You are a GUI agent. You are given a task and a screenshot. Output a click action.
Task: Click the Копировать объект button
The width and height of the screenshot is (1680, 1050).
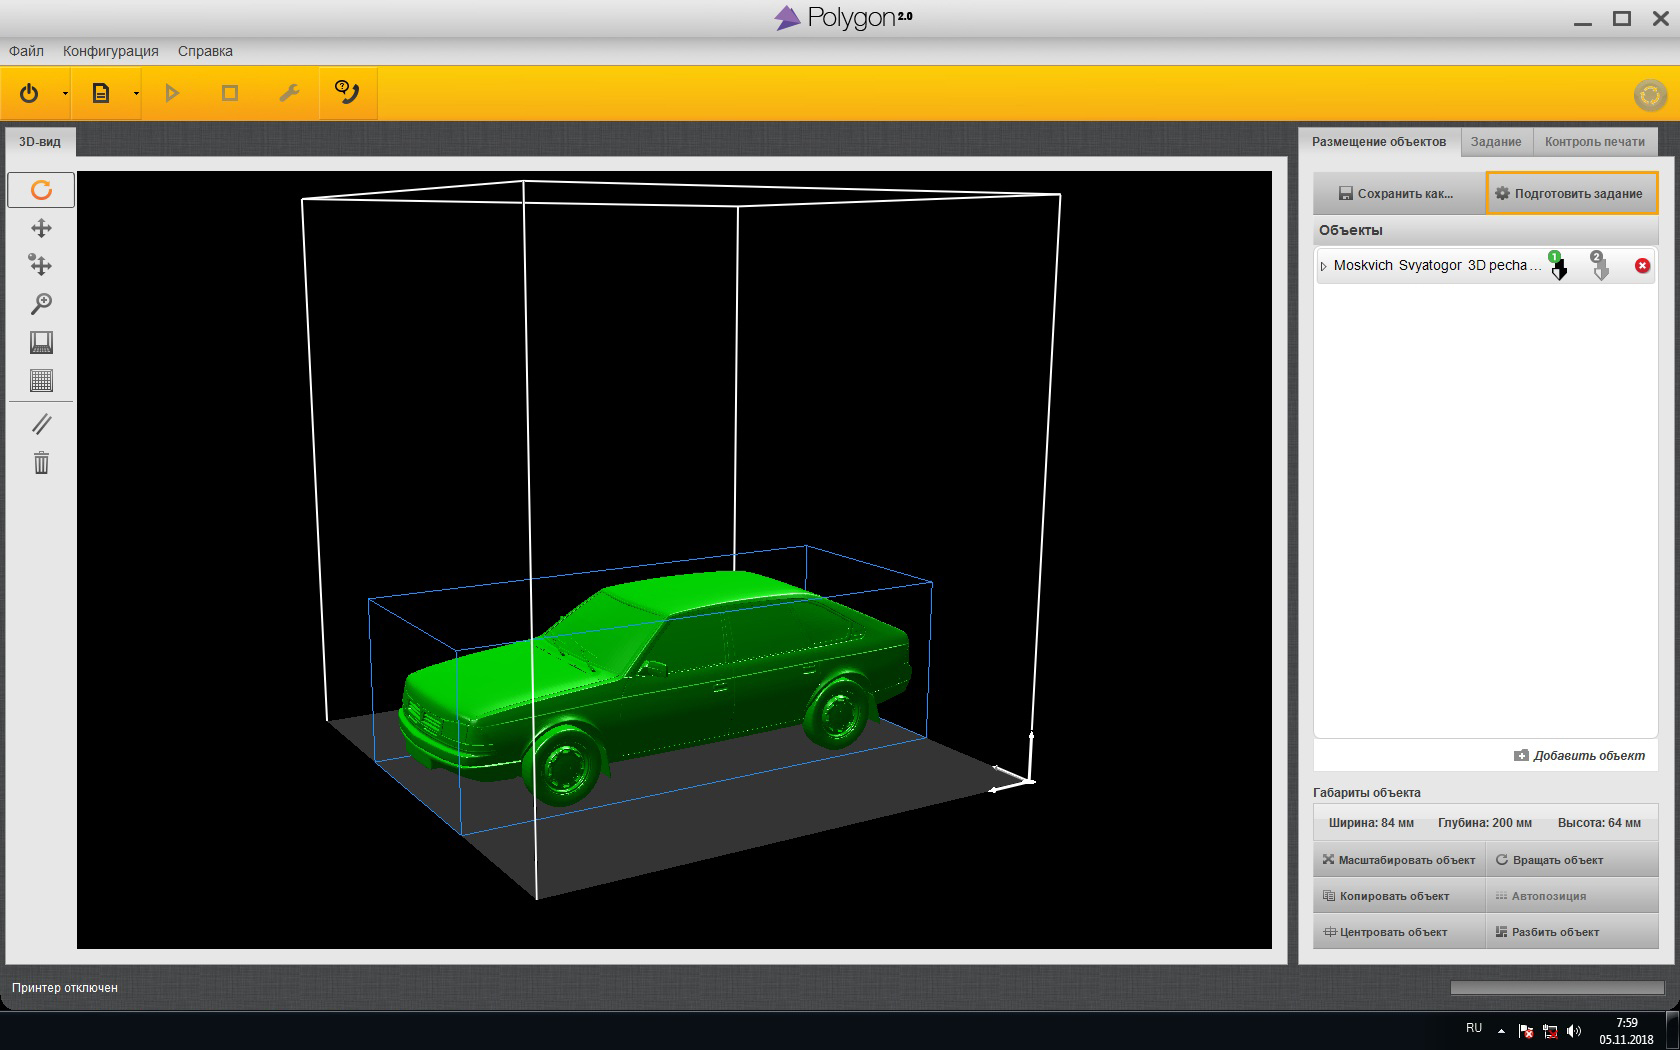pyautogui.click(x=1399, y=896)
